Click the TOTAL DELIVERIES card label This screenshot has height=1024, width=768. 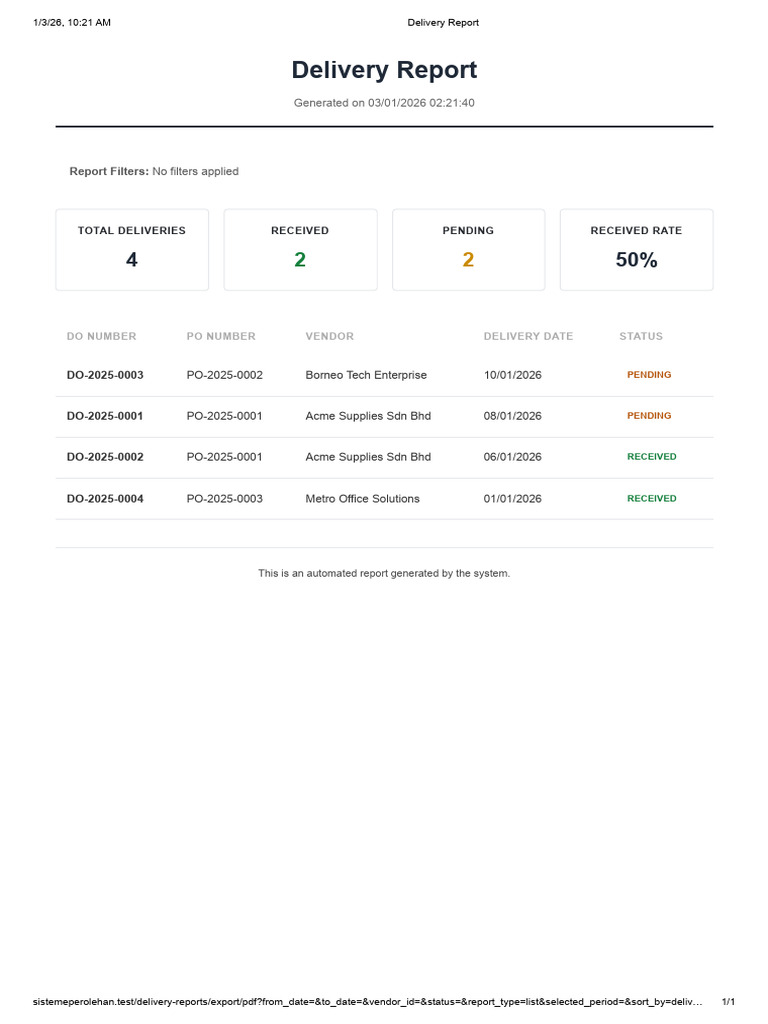pos(132,231)
